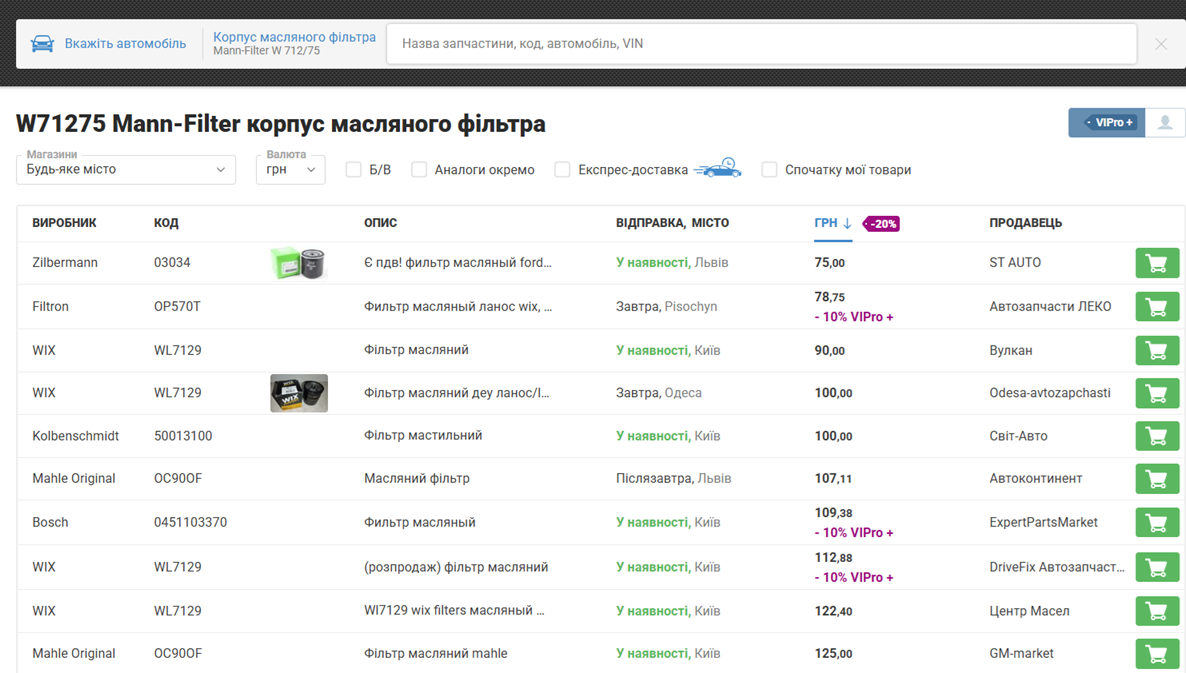This screenshot has height=673, width=1186.
Task: Click seller GM-market
Action: [x=1021, y=653]
